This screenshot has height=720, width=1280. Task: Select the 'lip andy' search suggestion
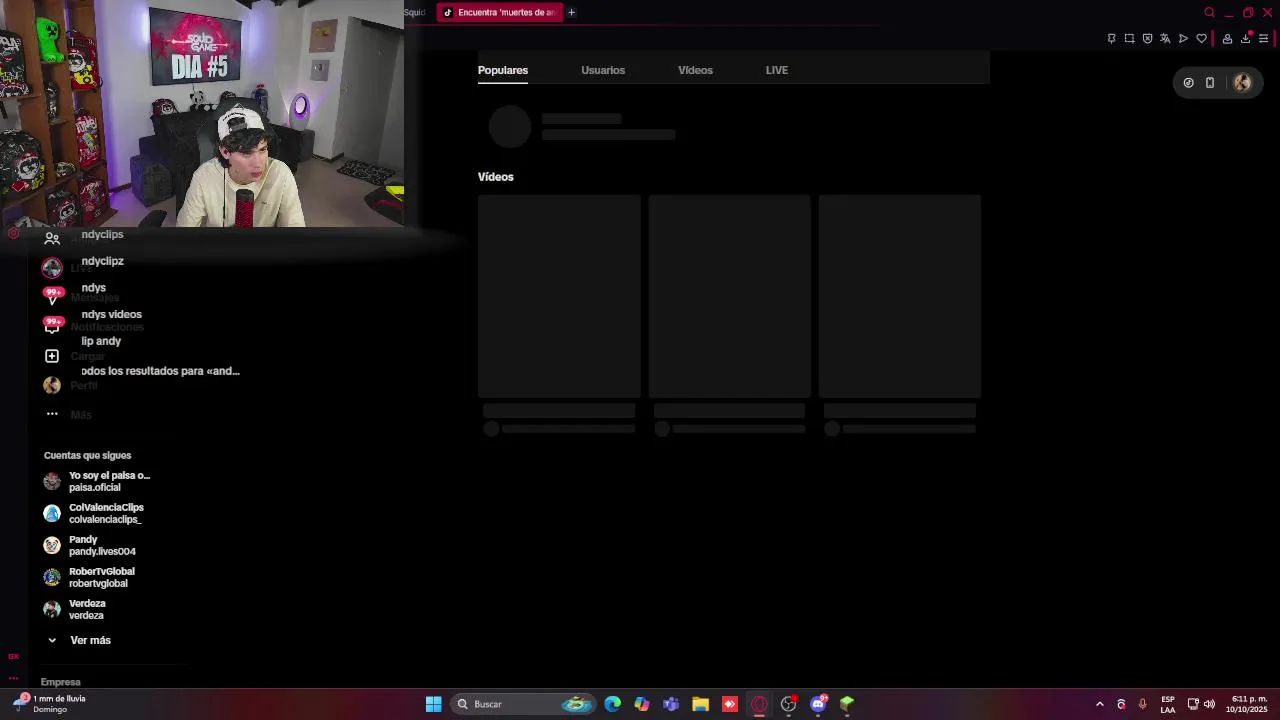pyautogui.click(x=101, y=341)
